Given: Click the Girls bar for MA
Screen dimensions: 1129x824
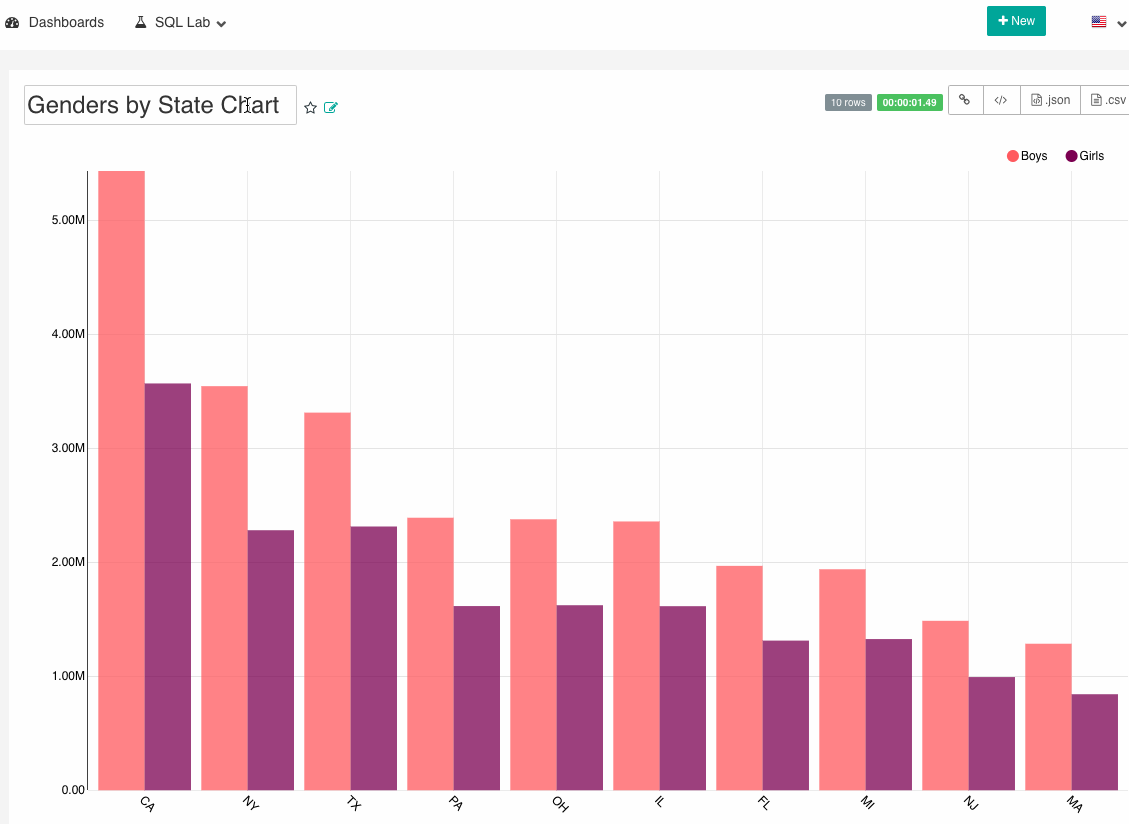Looking at the screenshot, I should tap(1094, 742).
